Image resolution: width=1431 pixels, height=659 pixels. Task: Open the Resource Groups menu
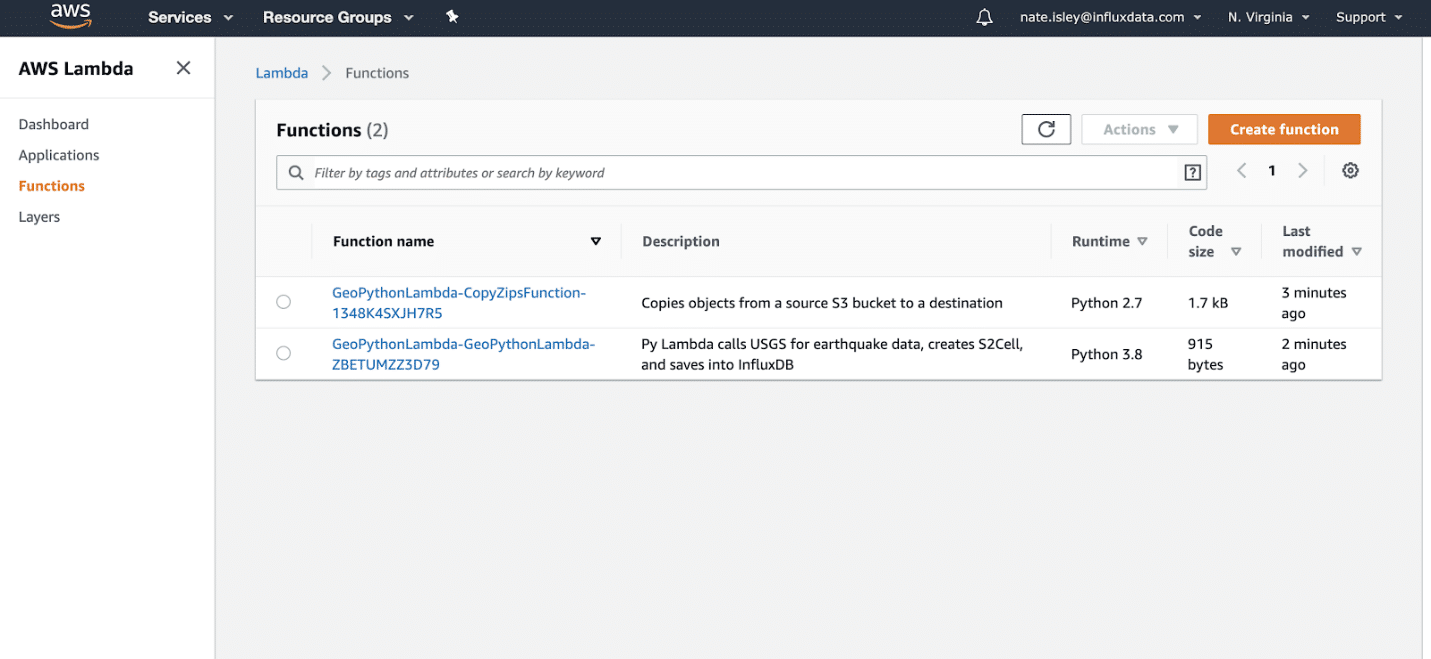click(x=337, y=17)
